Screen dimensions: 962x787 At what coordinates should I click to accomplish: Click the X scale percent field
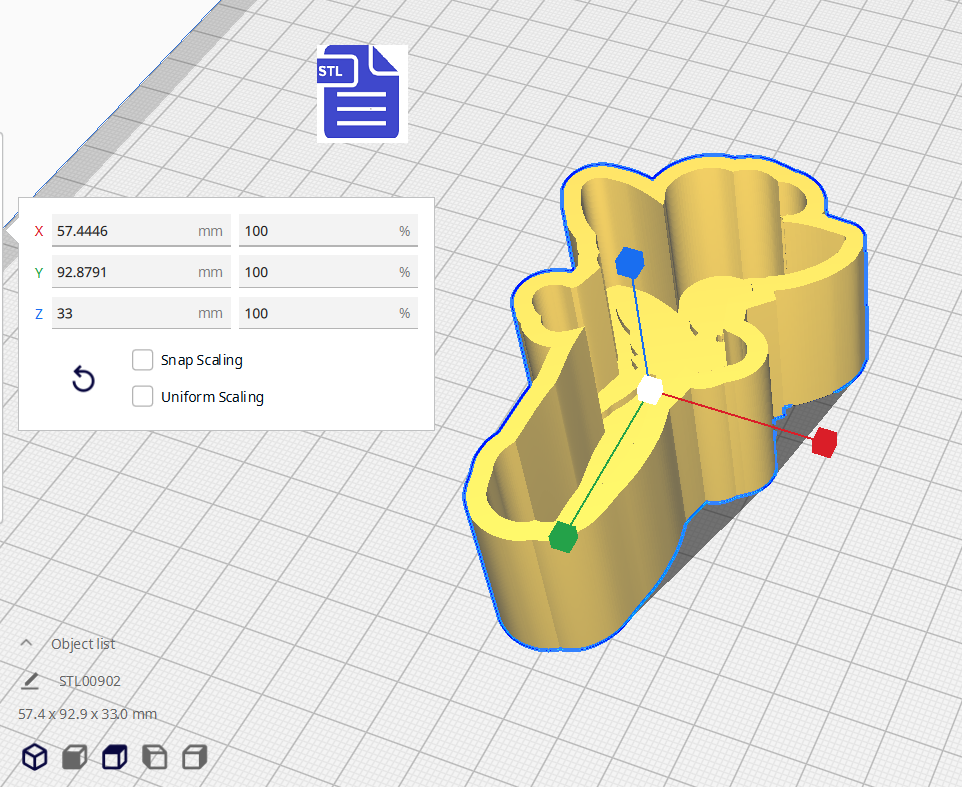coord(318,231)
